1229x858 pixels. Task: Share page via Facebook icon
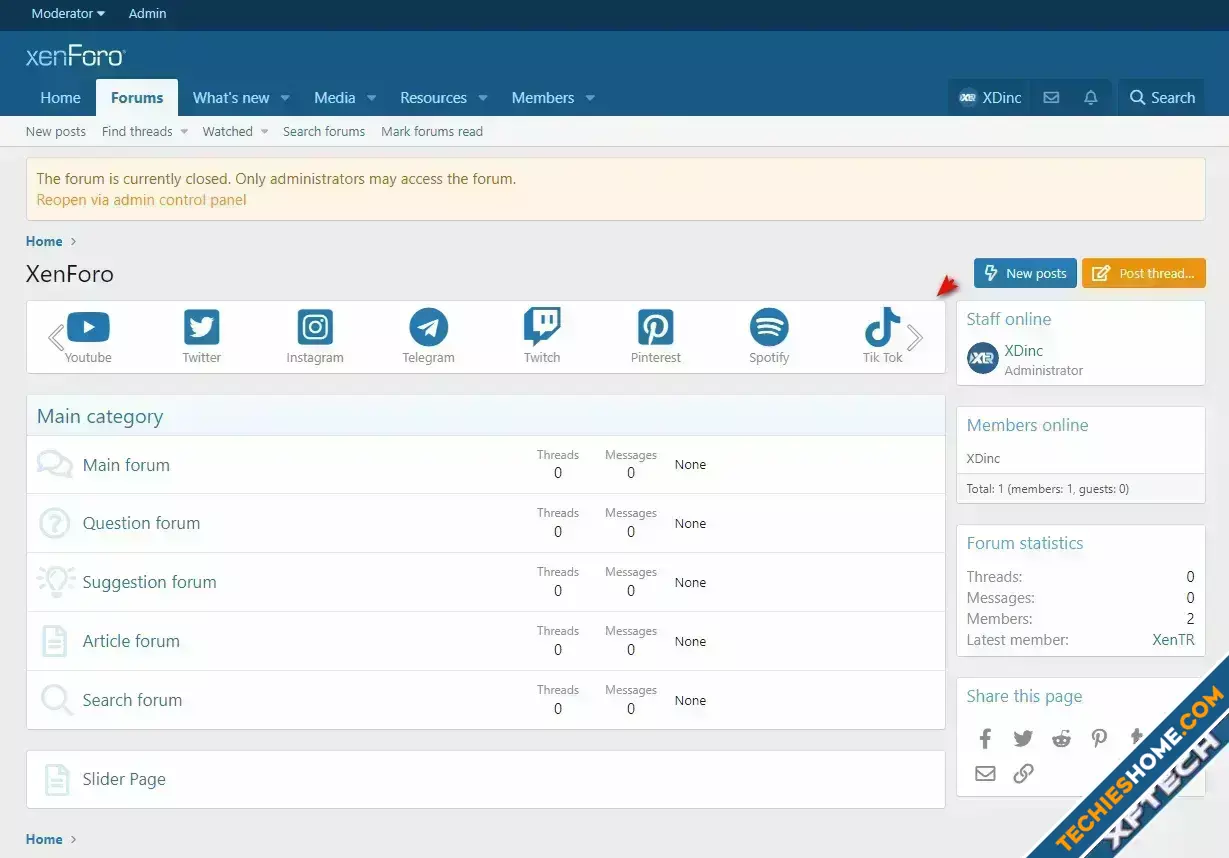[x=985, y=739]
